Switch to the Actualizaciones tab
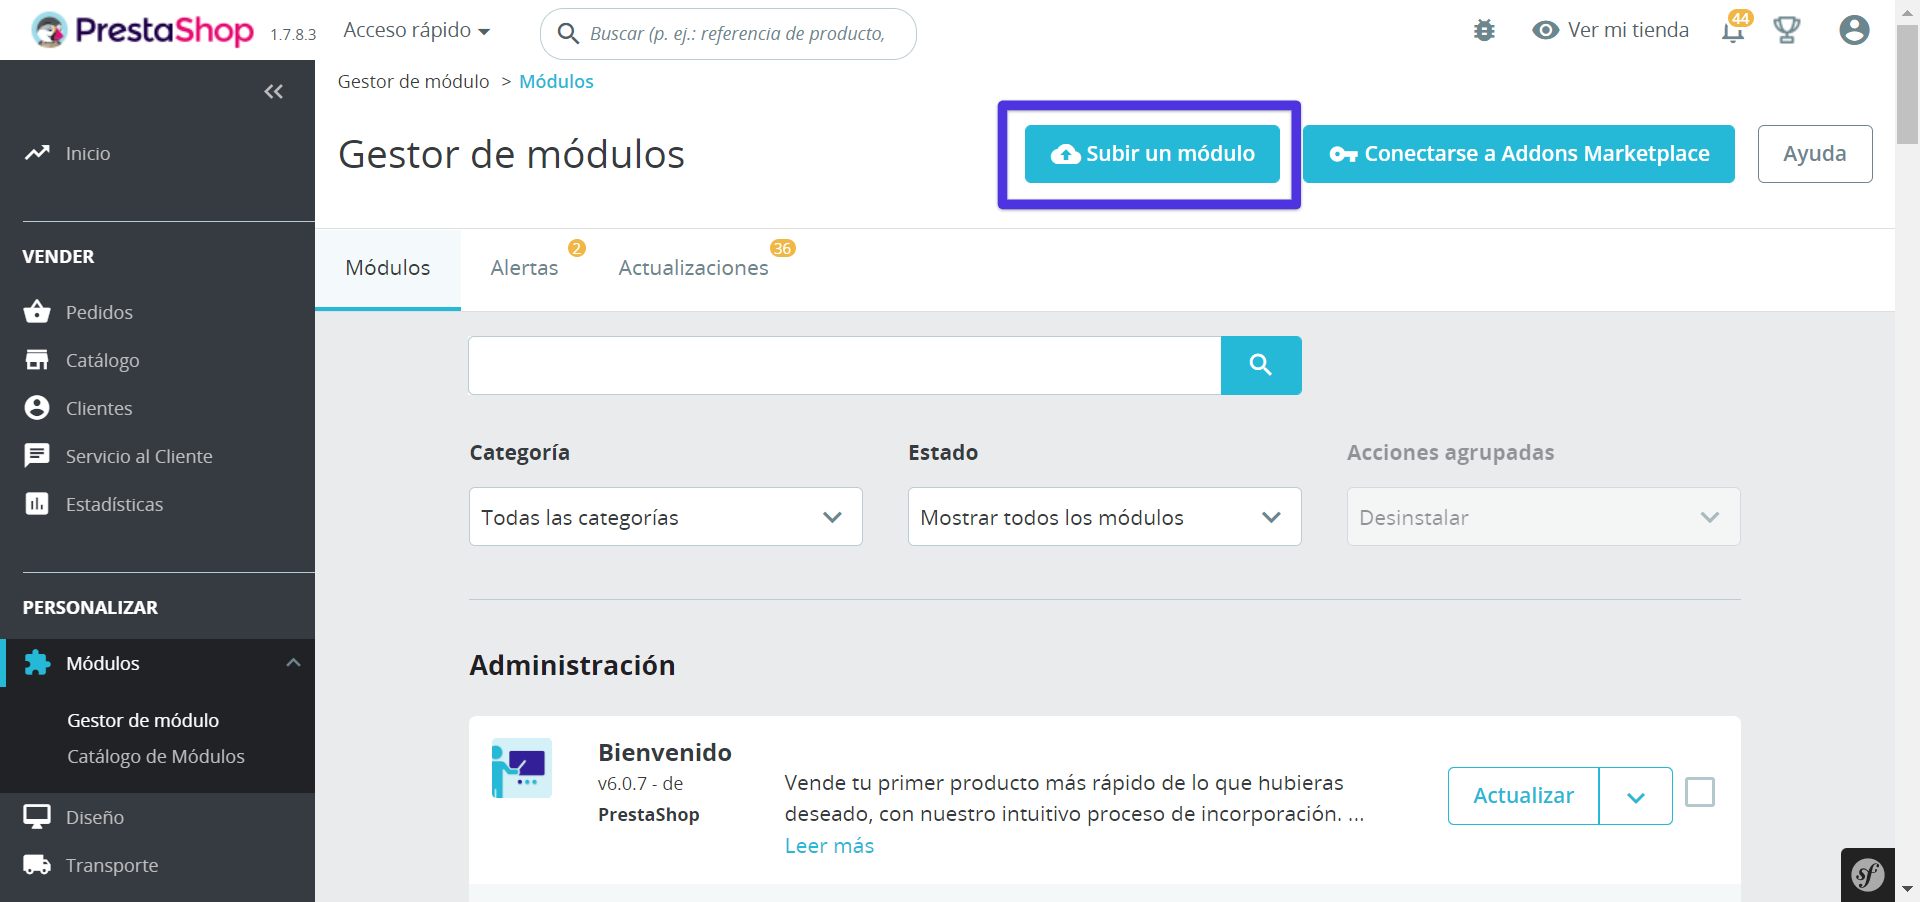 pyautogui.click(x=693, y=268)
